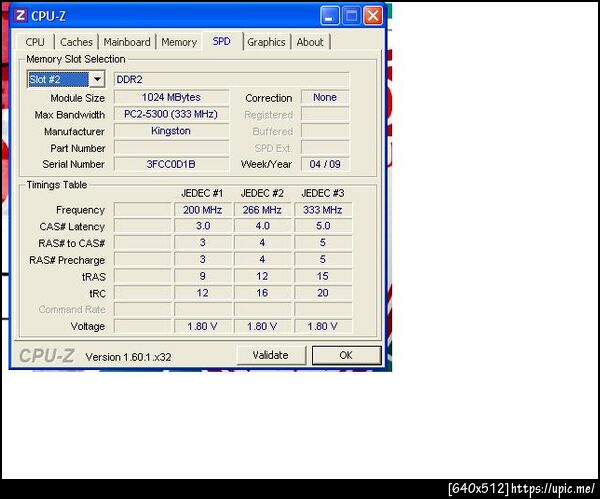Click the CPU-Z title bar app icon
Screen dimensions: 600x499
pyautogui.click(x=20, y=16)
